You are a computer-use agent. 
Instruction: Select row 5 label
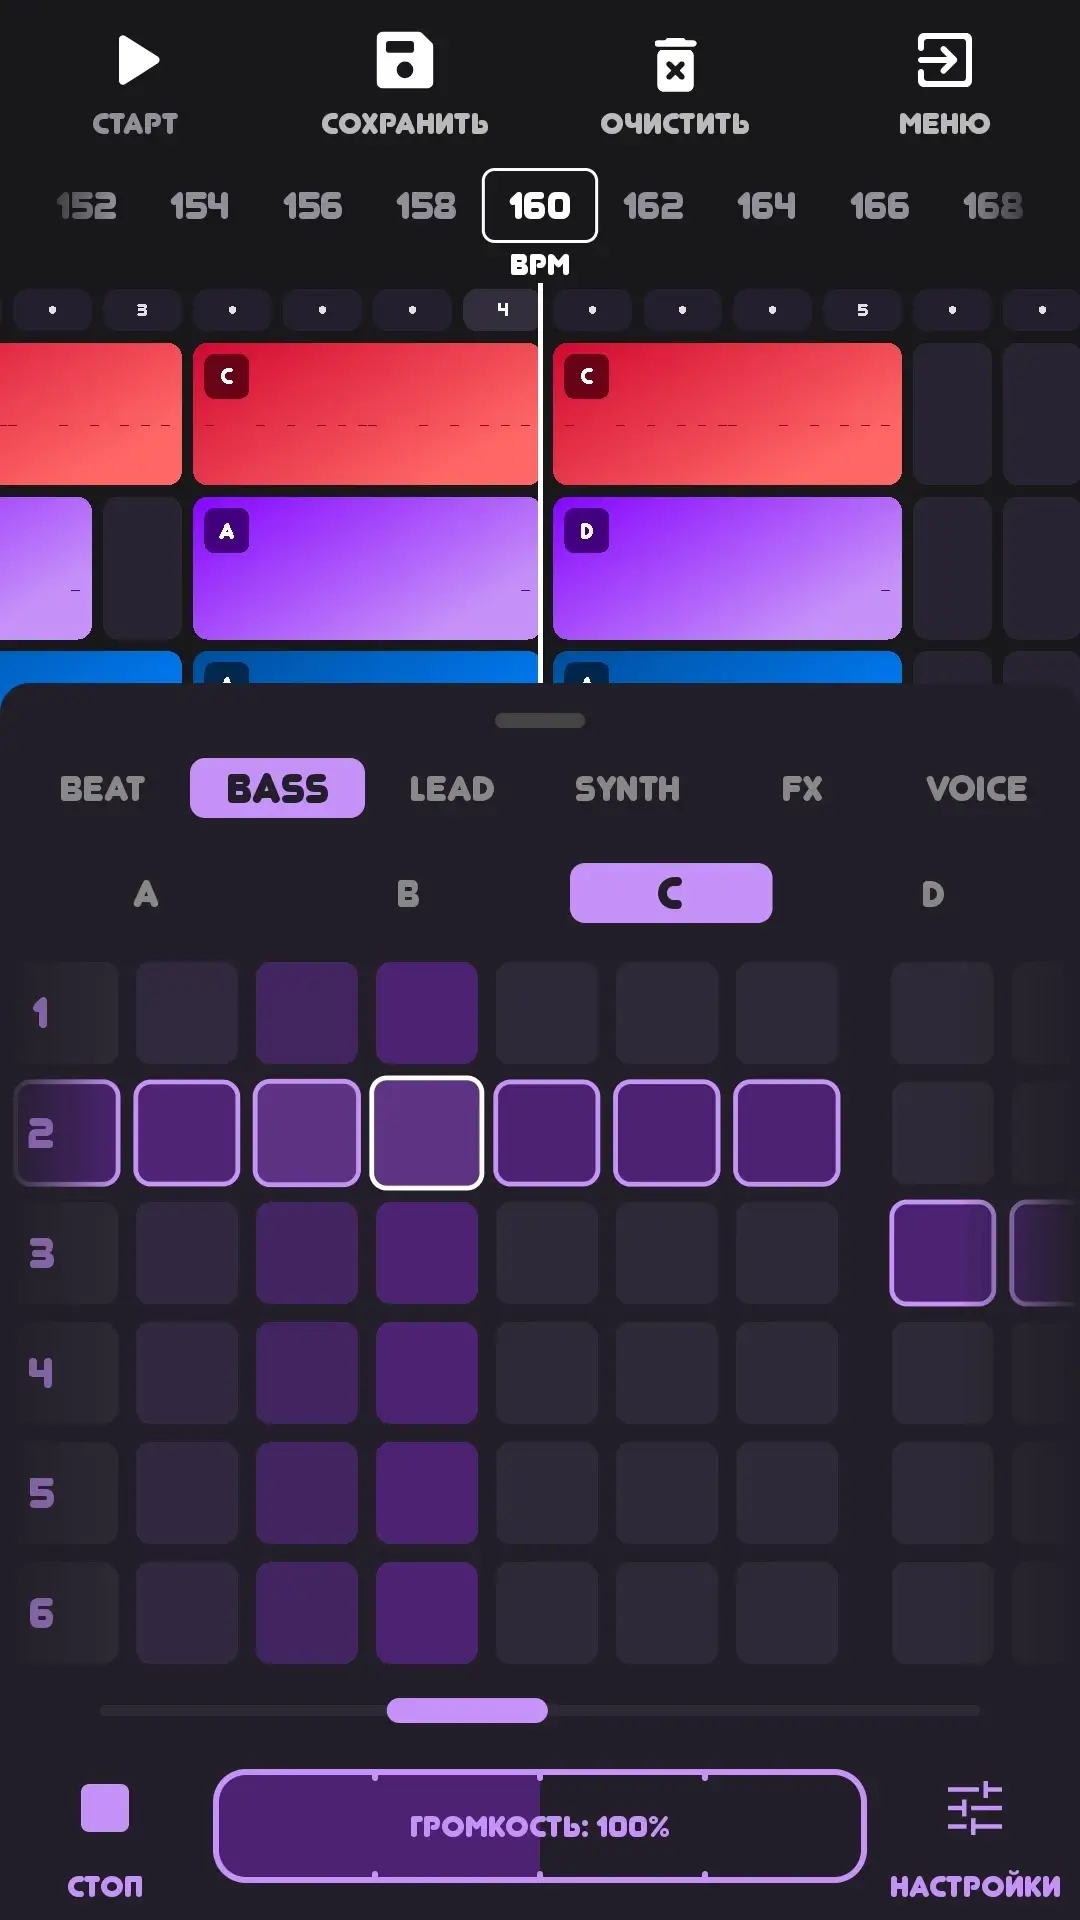(x=41, y=1493)
